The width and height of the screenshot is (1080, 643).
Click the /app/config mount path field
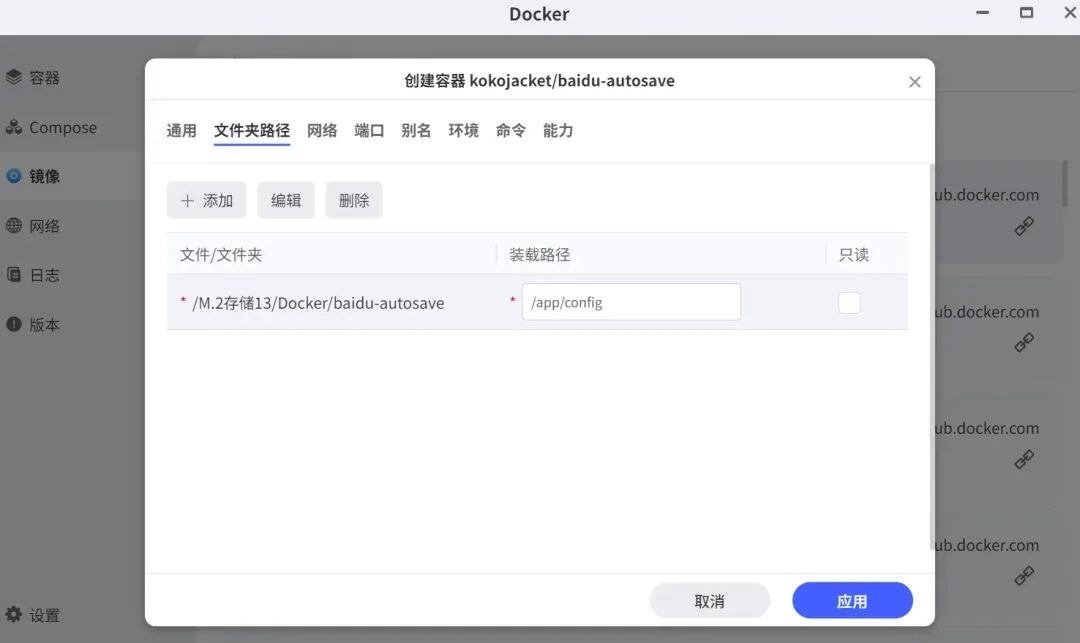point(630,302)
